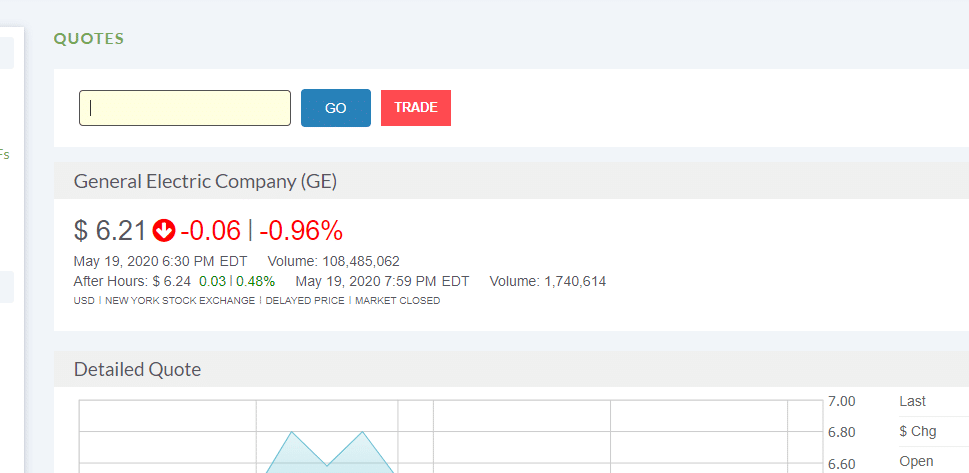Click the green 0.48% after-hours change
The image size is (969, 473).
click(255, 282)
